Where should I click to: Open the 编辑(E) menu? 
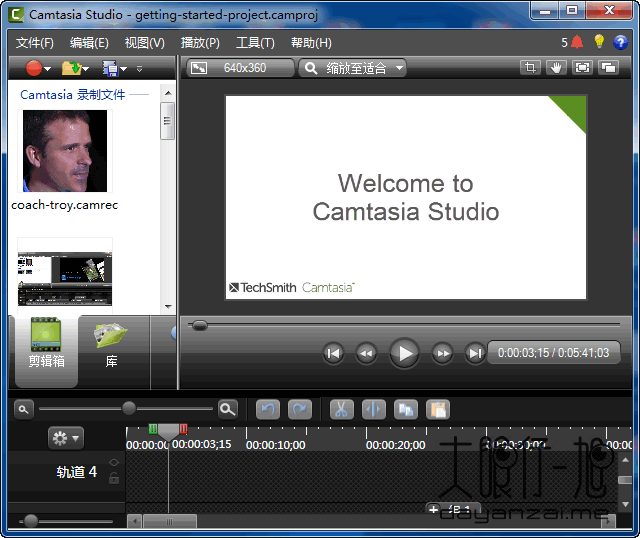(x=89, y=42)
